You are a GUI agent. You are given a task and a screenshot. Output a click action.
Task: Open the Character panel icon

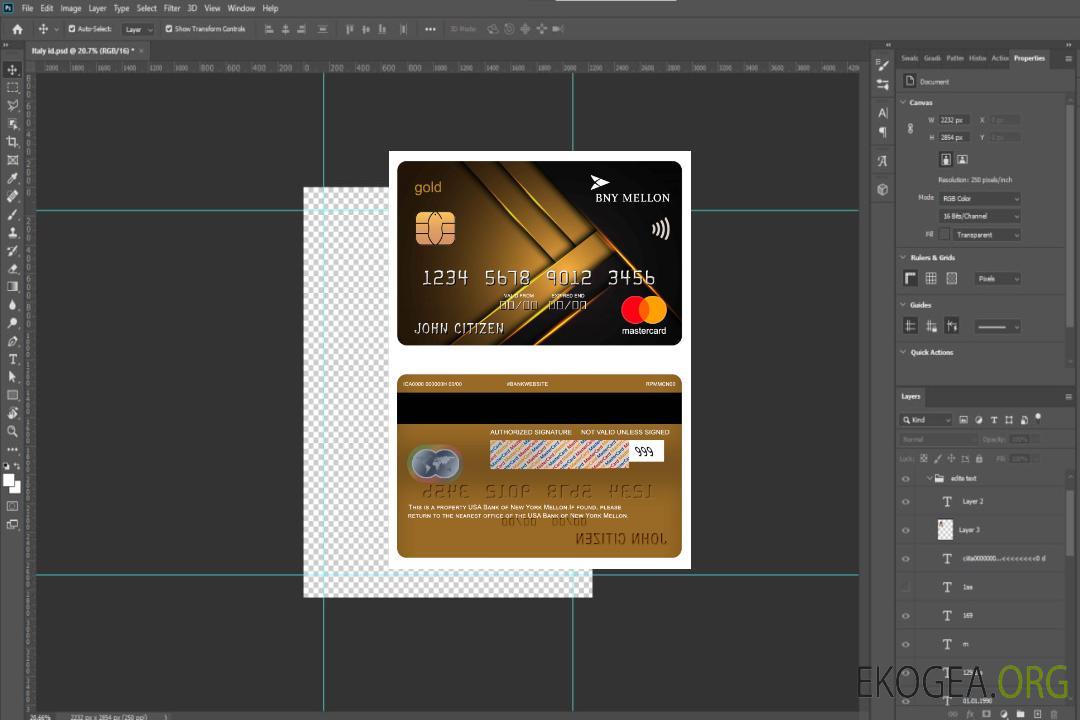[882, 112]
